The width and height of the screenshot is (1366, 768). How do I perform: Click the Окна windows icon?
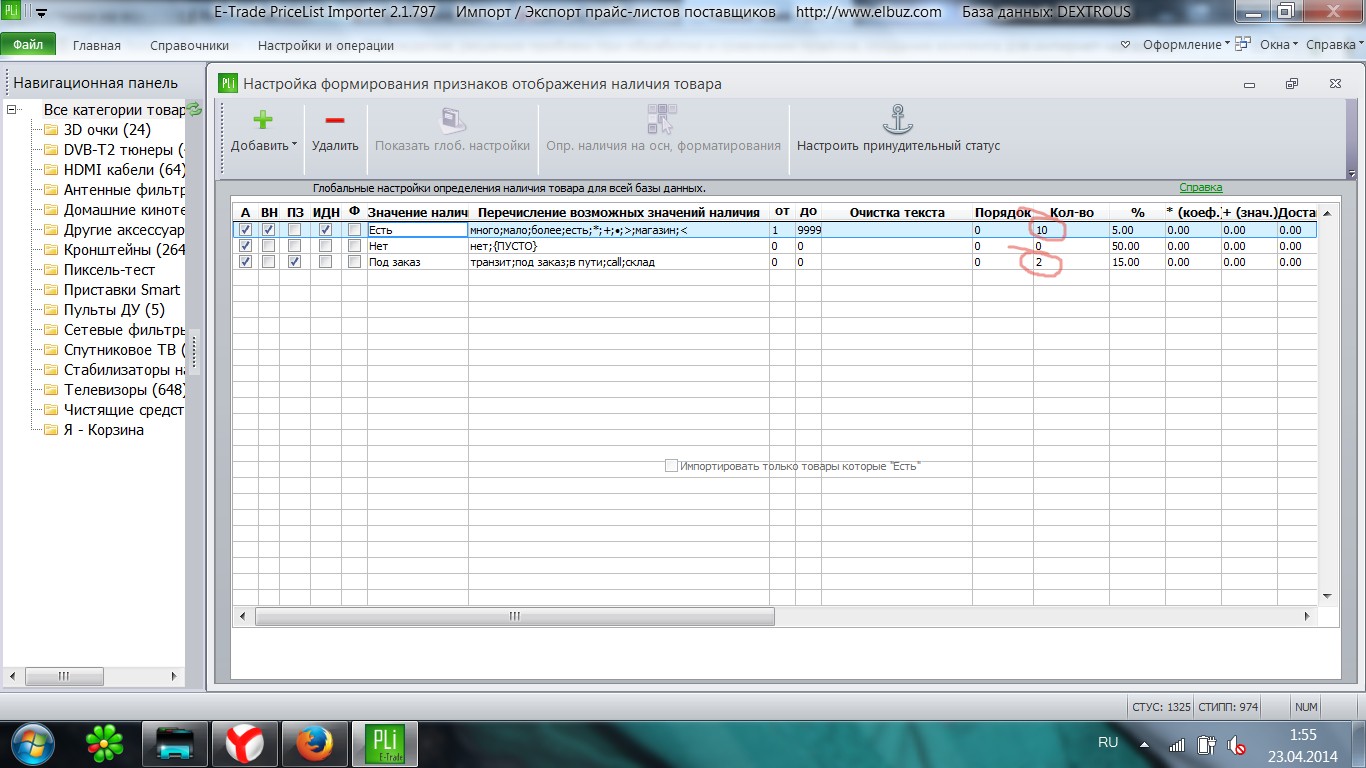[1243, 44]
